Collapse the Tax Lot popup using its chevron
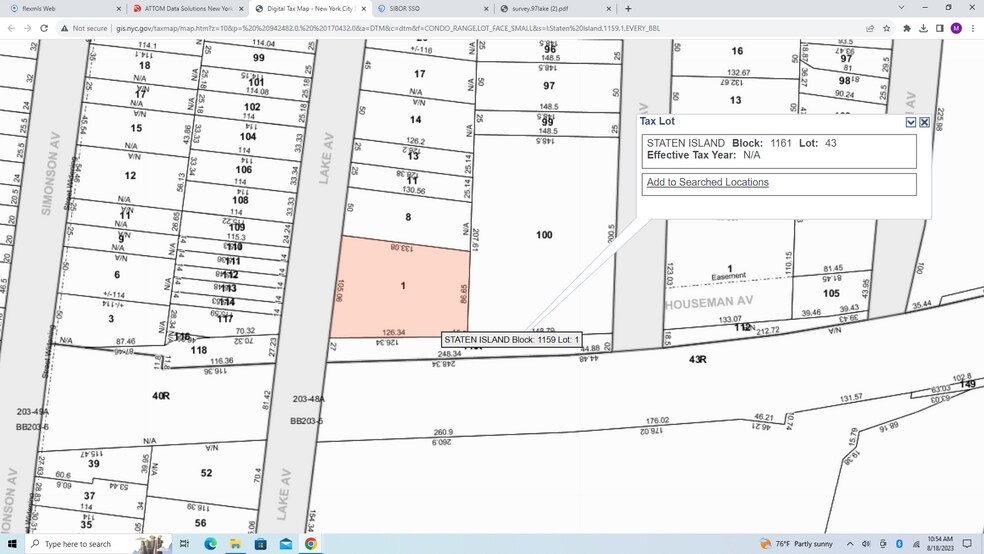The width and height of the screenshot is (984, 554). (x=910, y=122)
